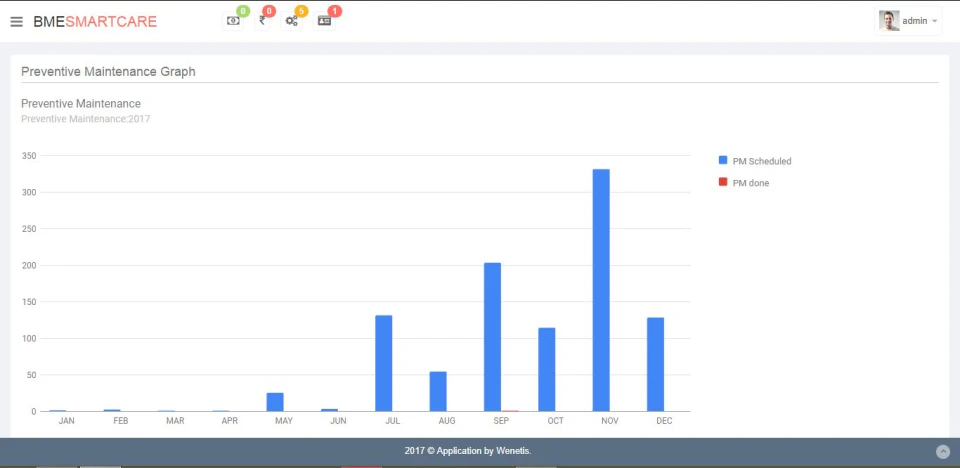Click the scroll-to-top arrow in footer
Screen dimensions: 960x468
[943, 451]
